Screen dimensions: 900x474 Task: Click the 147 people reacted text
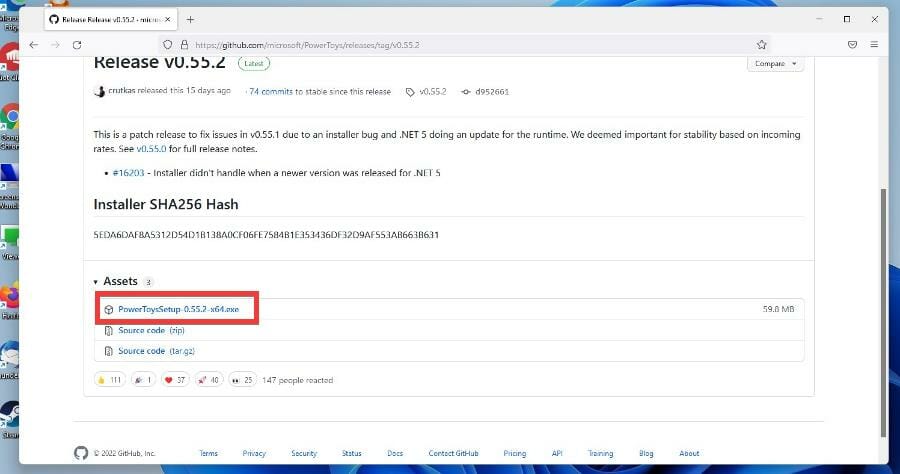(297, 380)
